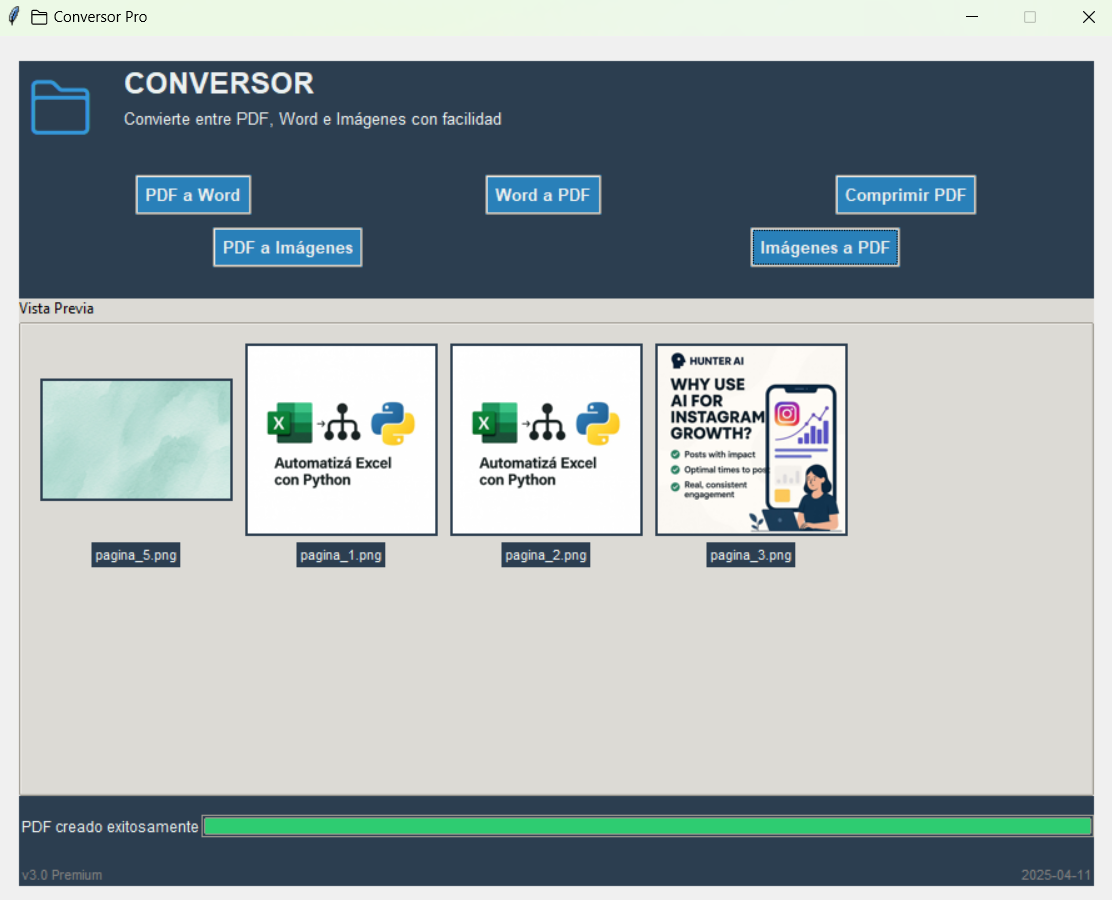Click the Imágenes a PDF button
The height and width of the screenshot is (900, 1112).
coord(825,248)
